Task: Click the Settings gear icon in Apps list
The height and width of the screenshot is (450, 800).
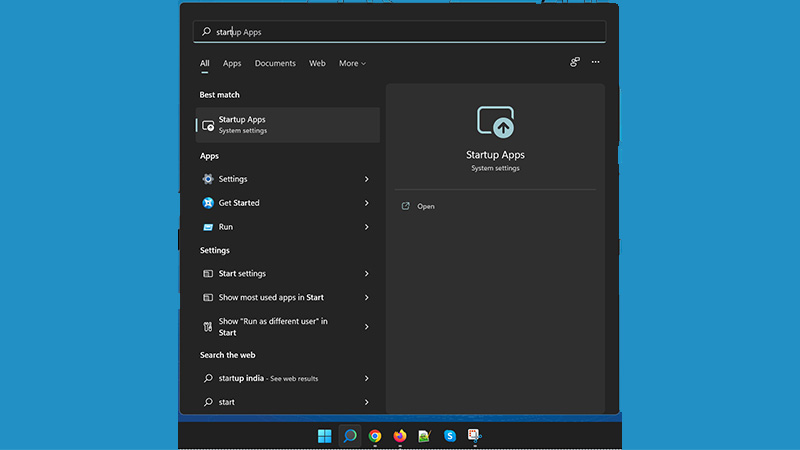Action: 208,179
